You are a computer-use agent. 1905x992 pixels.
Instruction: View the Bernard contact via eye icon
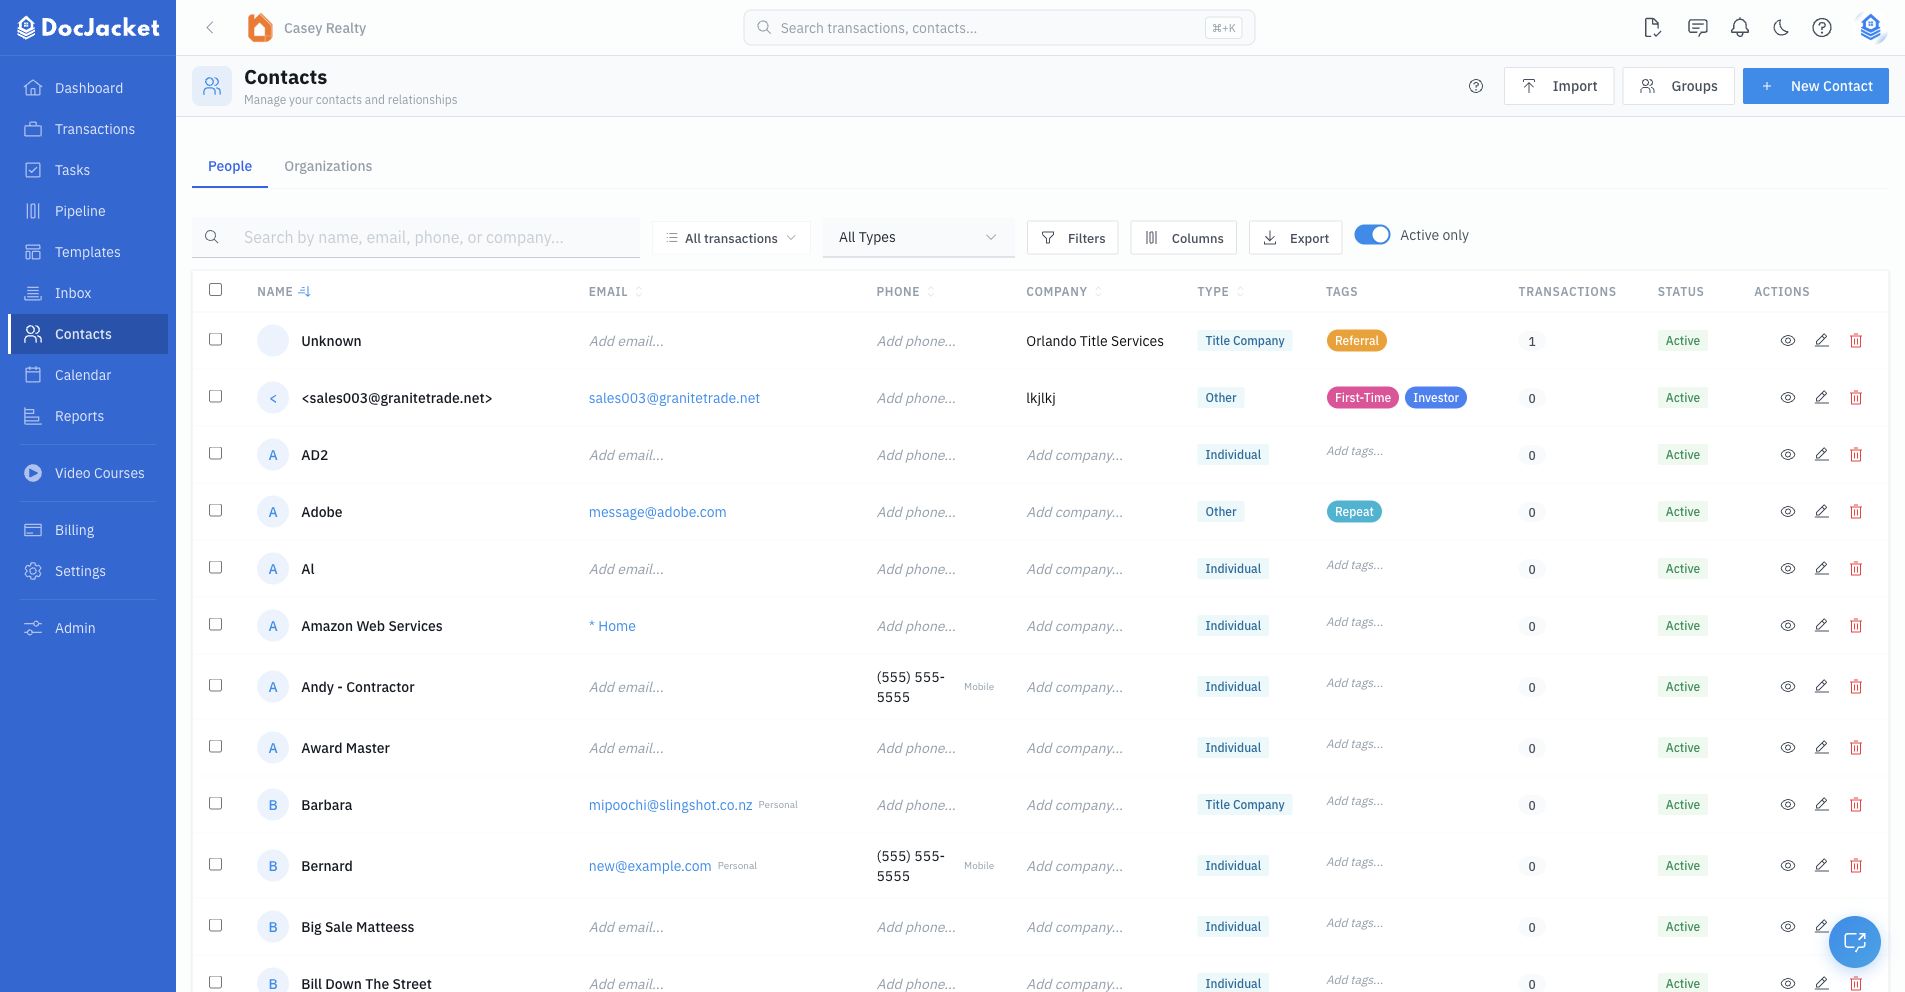tap(1788, 866)
